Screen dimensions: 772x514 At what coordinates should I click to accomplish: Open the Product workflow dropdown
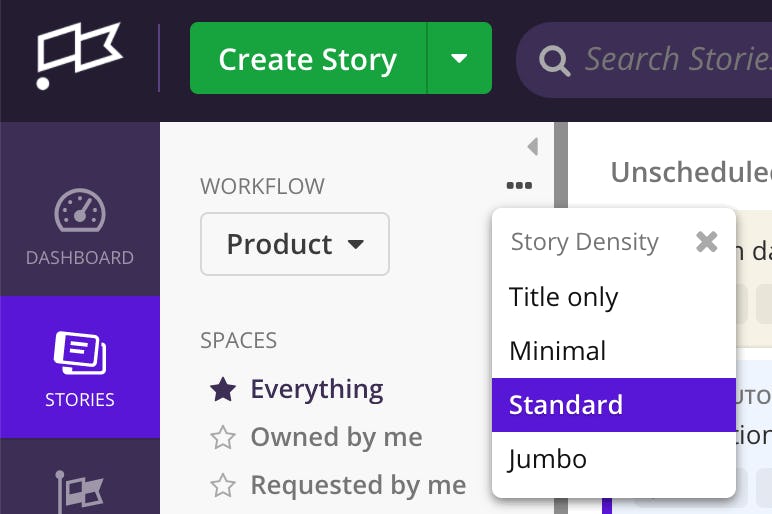click(295, 244)
